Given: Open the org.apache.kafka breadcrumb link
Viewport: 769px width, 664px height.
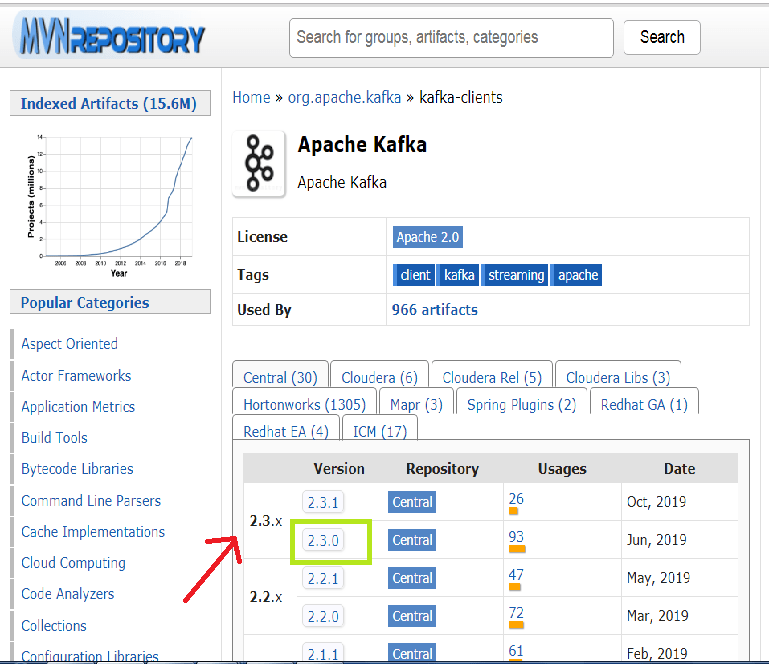Looking at the screenshot, I should click(344, 98).
